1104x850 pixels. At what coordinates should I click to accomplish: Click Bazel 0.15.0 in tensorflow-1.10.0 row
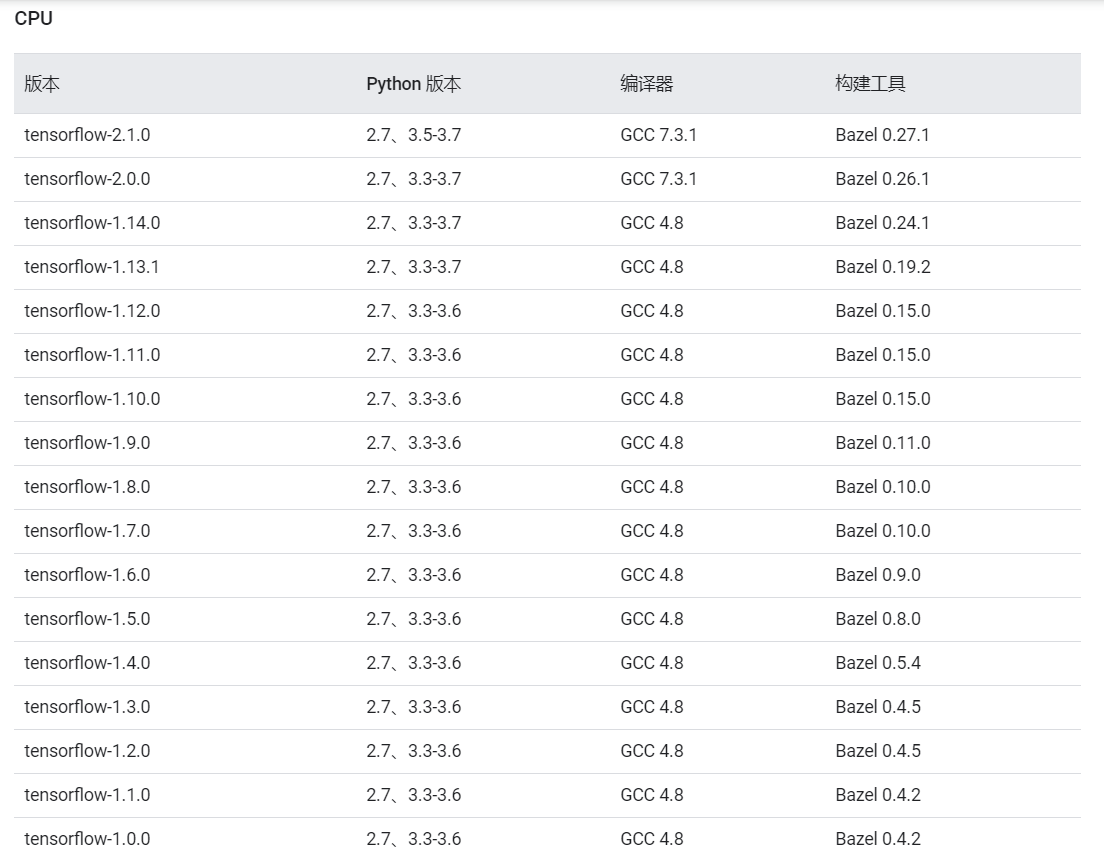(883, 399)
